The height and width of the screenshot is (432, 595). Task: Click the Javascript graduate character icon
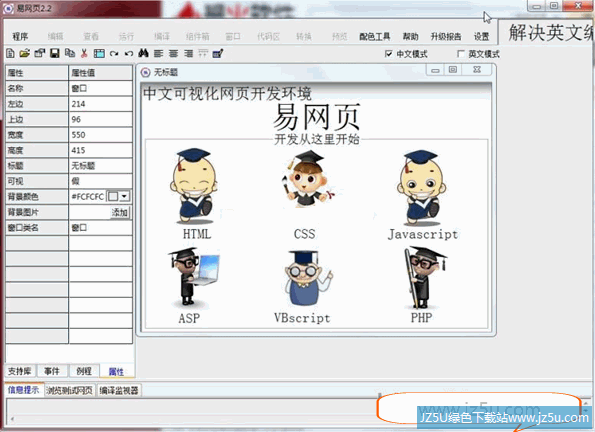(421, 187)
